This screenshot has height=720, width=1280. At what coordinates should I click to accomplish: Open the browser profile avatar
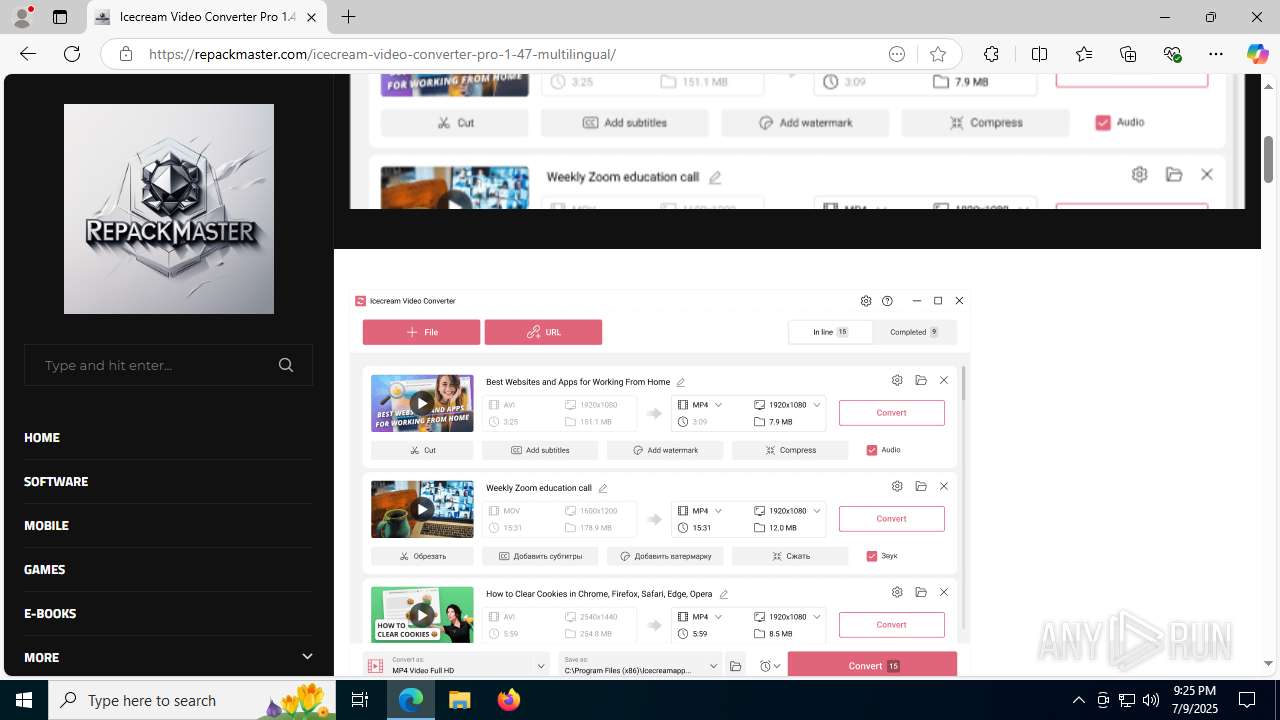[x=21, y=17]
